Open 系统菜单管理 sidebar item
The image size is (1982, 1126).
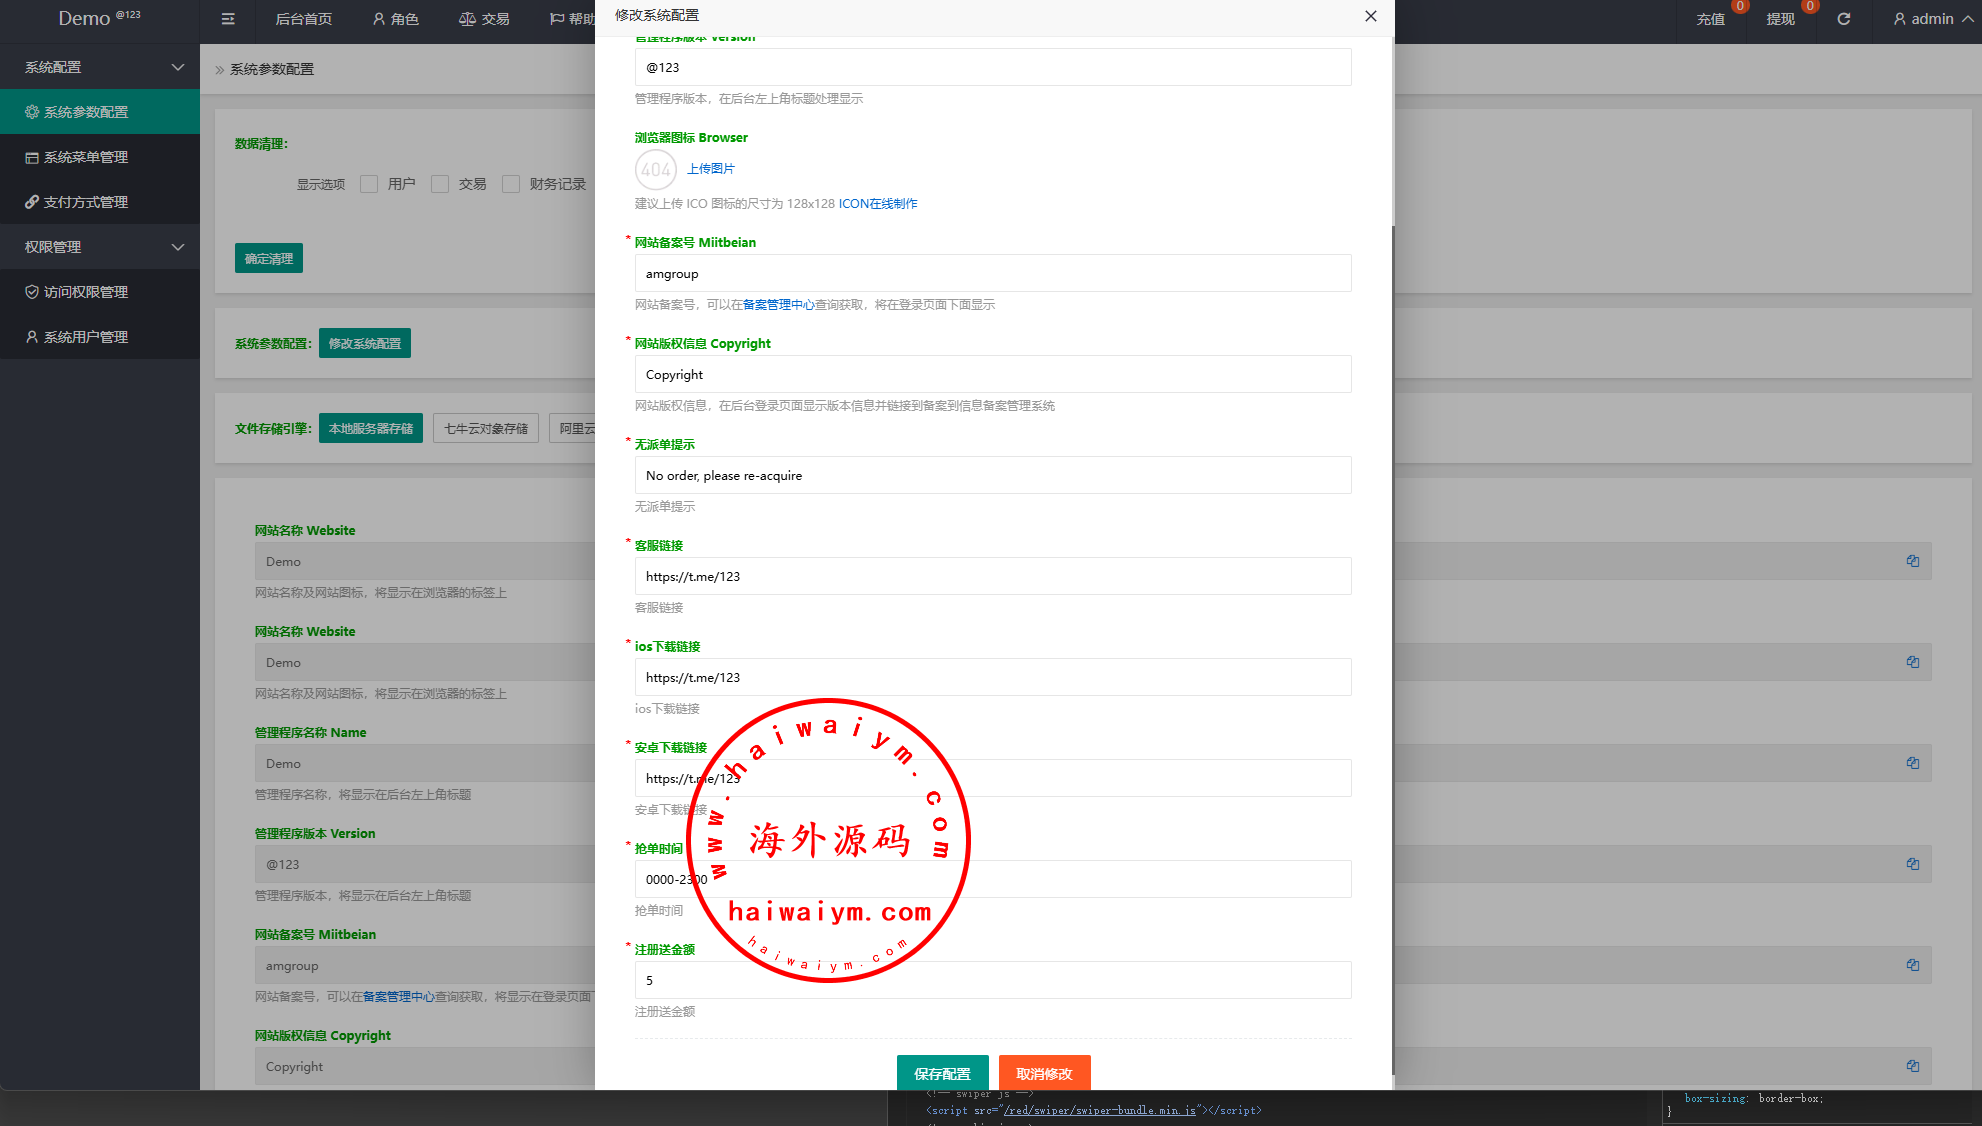86,157
